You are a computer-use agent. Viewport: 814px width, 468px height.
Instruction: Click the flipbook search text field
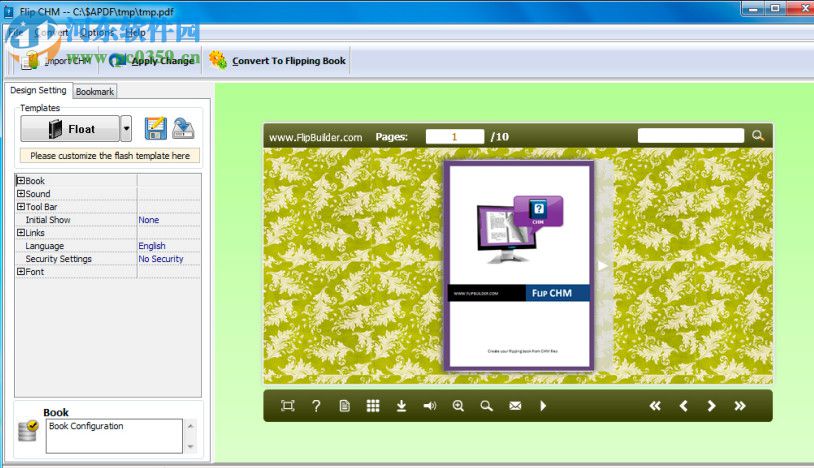[x=690, y=135]
